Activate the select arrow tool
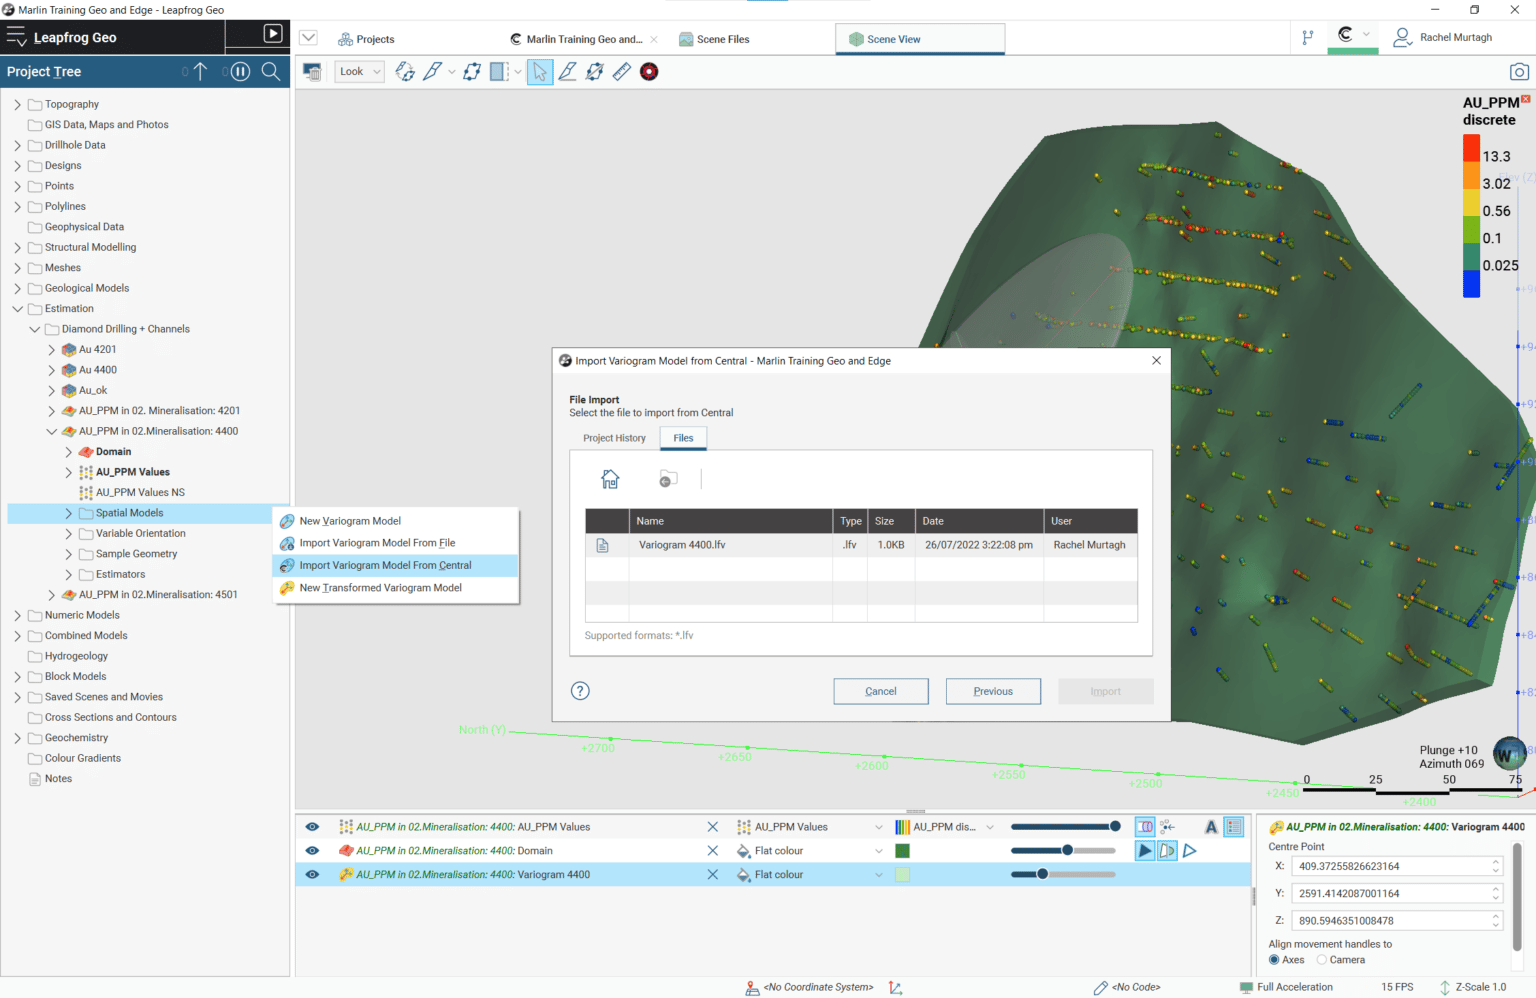Viewport: 1536px width, 998px height. click(539, 71)
